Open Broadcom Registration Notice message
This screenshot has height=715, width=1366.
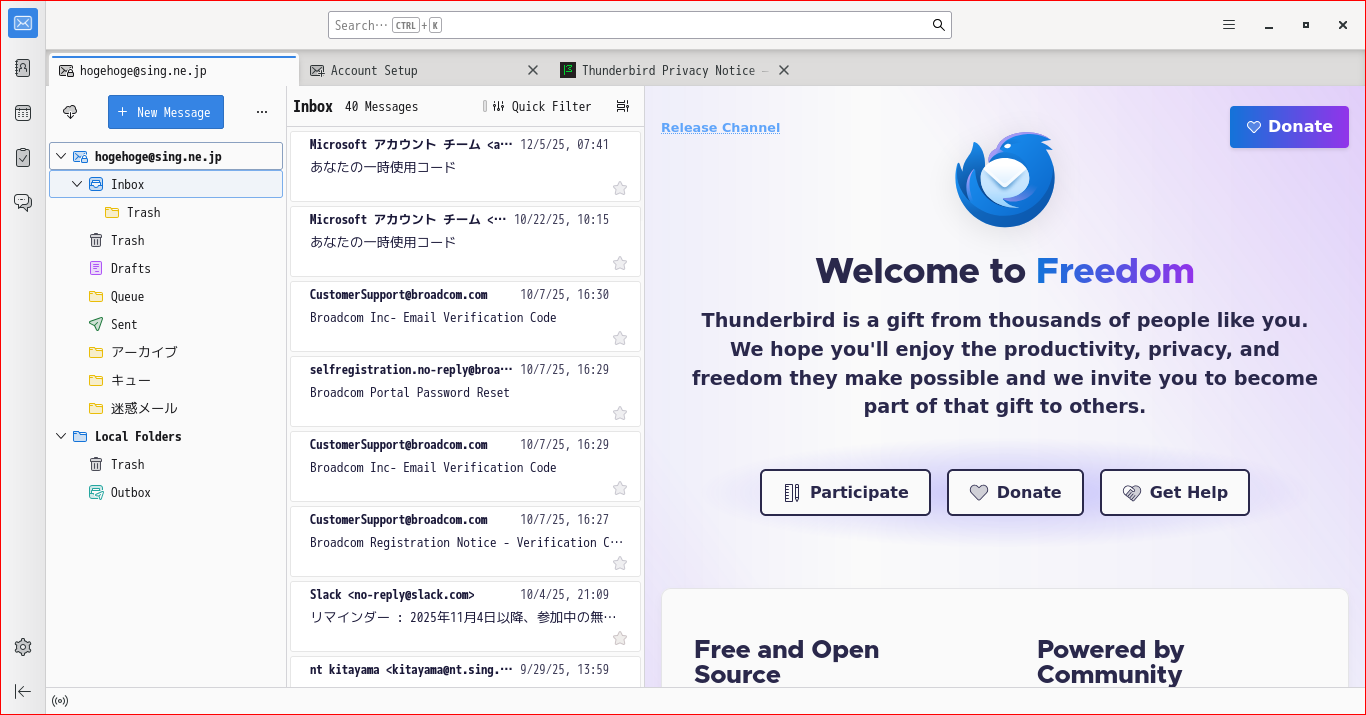[465, 541]
